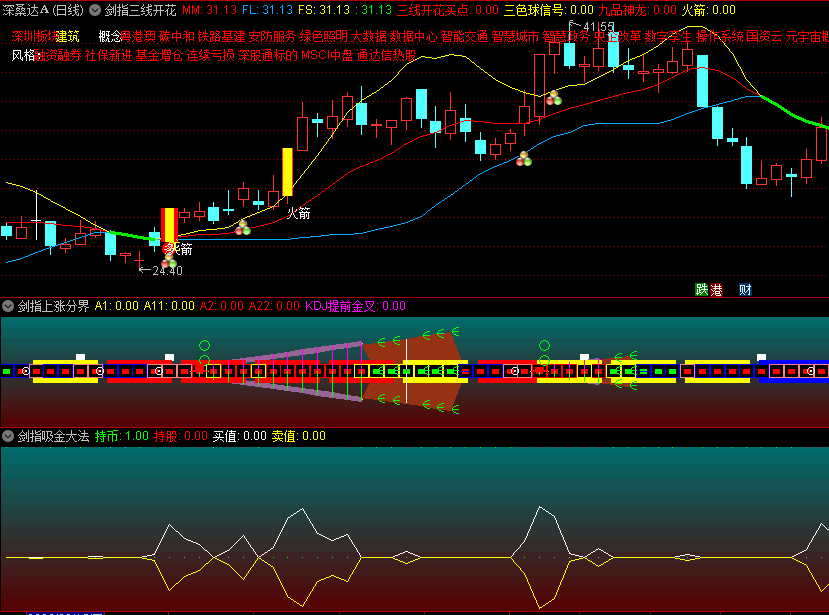Image resolution: width=829 pixels, height=615 pixels.
Task: Open the 剑指三线开花 indicator dropdown circle
Action: (95, 10)
